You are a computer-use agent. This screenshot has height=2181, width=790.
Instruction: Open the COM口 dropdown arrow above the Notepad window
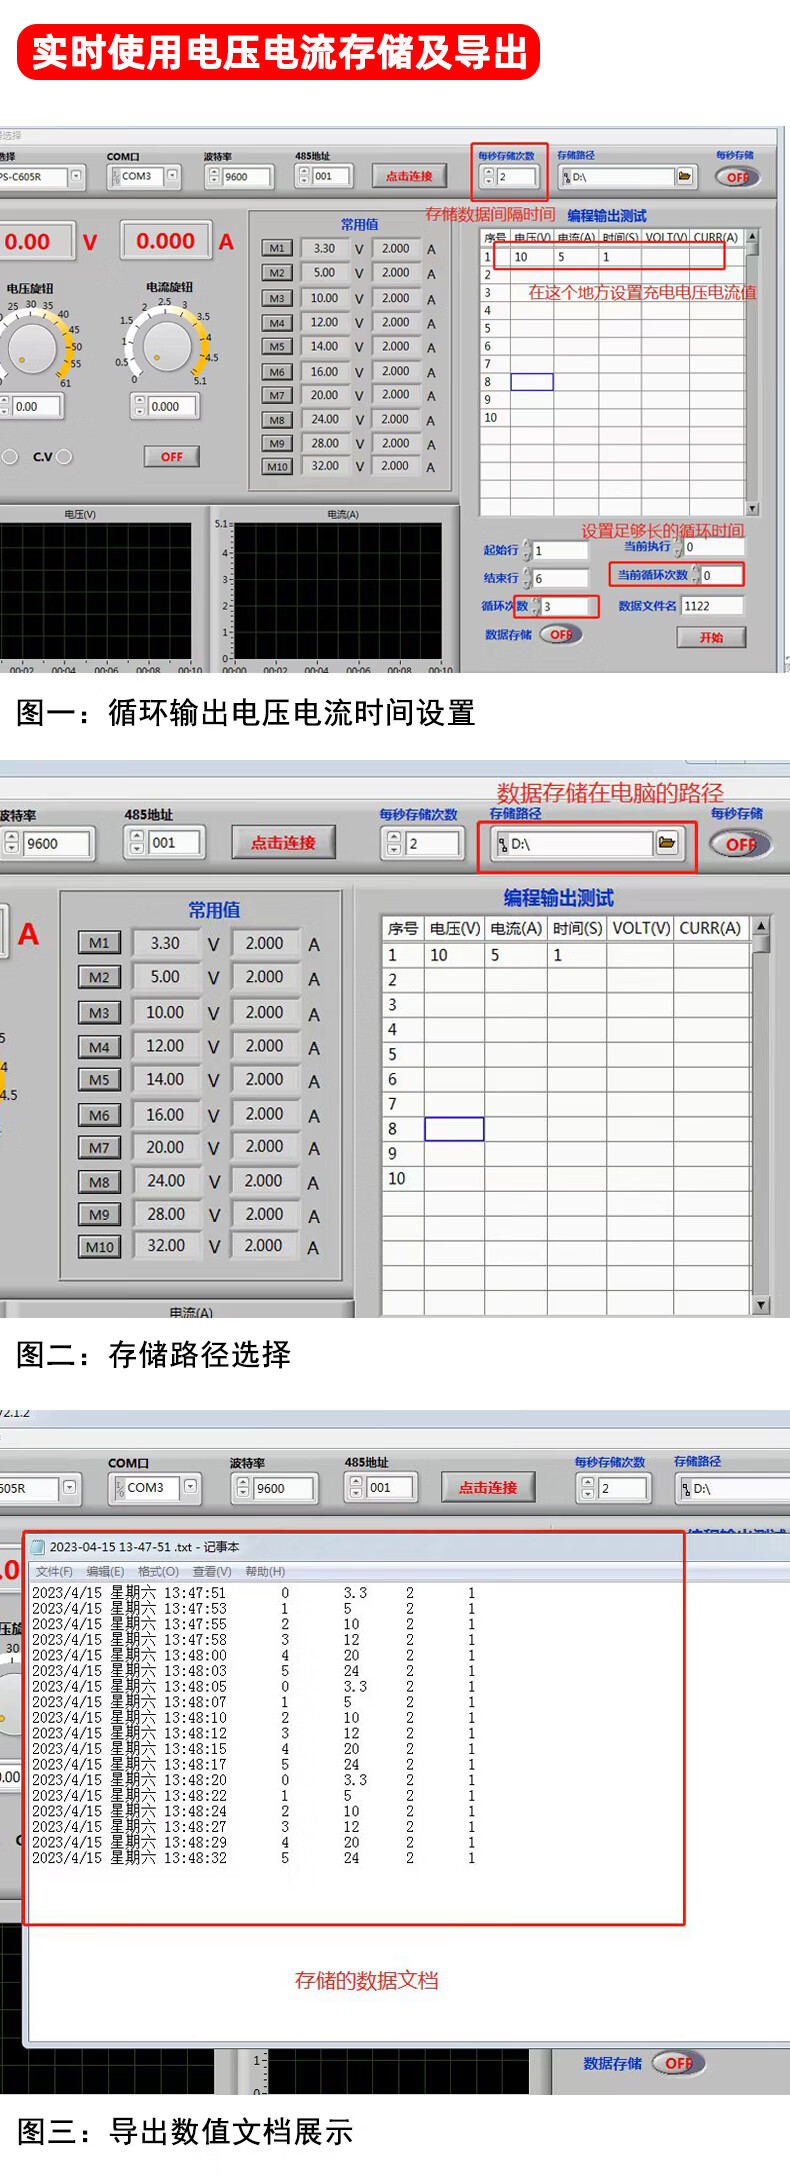(x=190, y=1487)
